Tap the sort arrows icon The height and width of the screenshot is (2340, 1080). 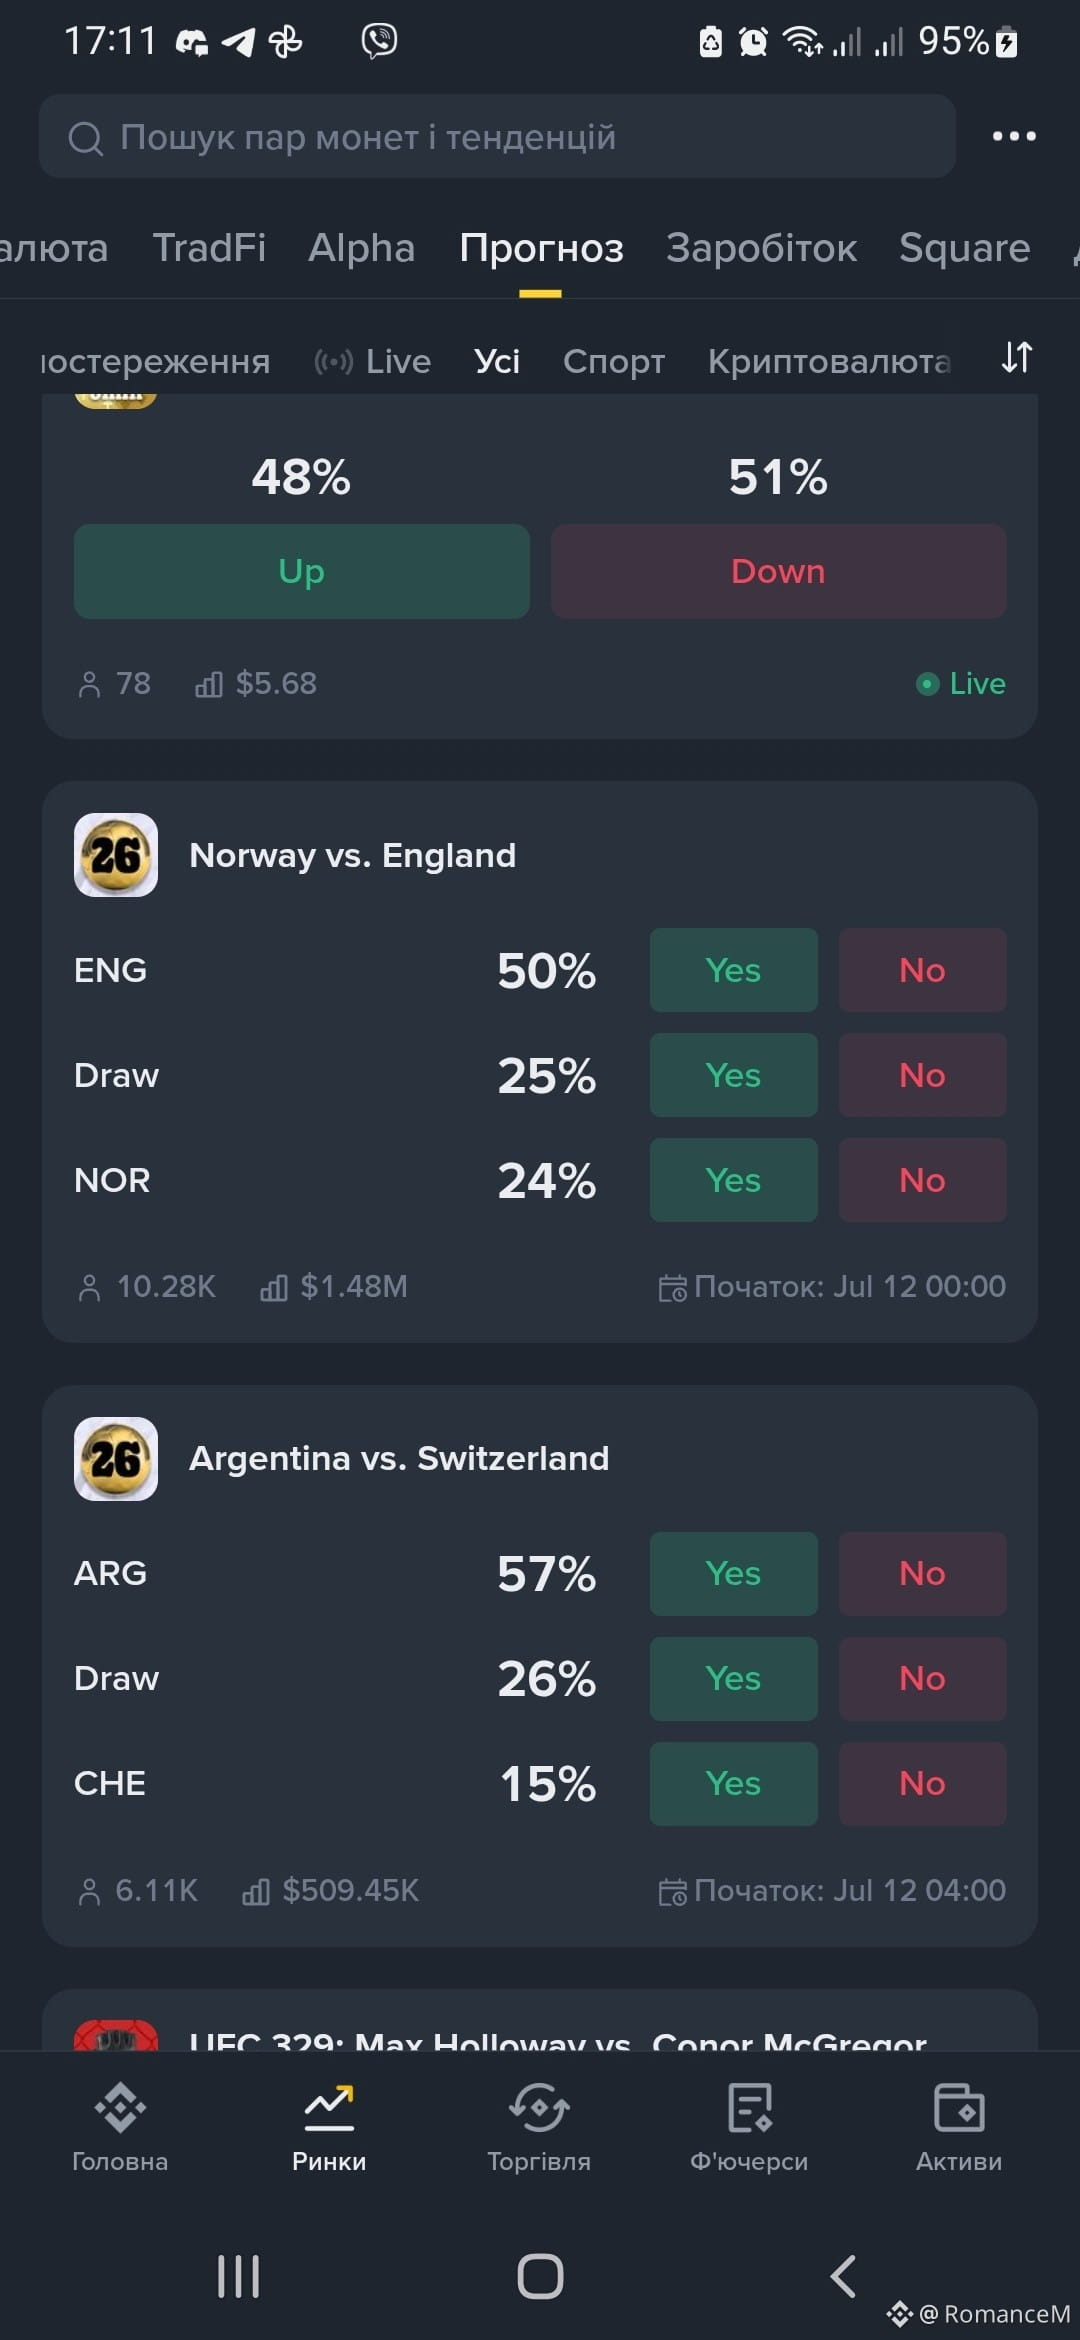pyautogui.click(x=1017, y=357)
